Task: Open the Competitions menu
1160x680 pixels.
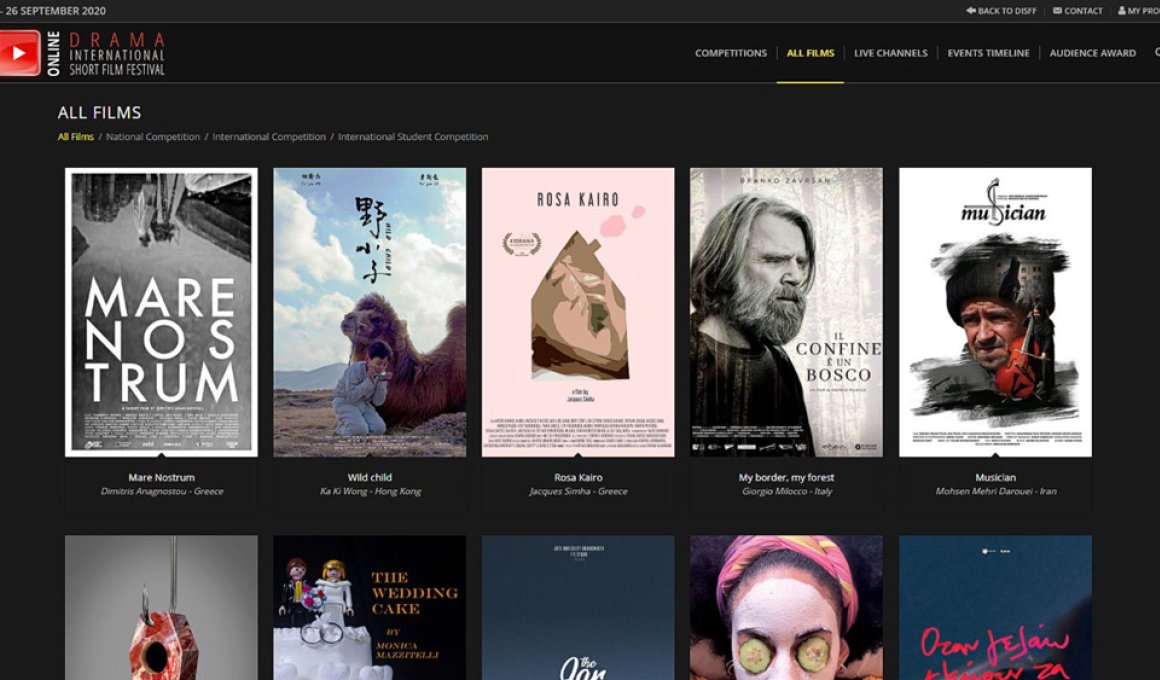Action: [730, 53]
